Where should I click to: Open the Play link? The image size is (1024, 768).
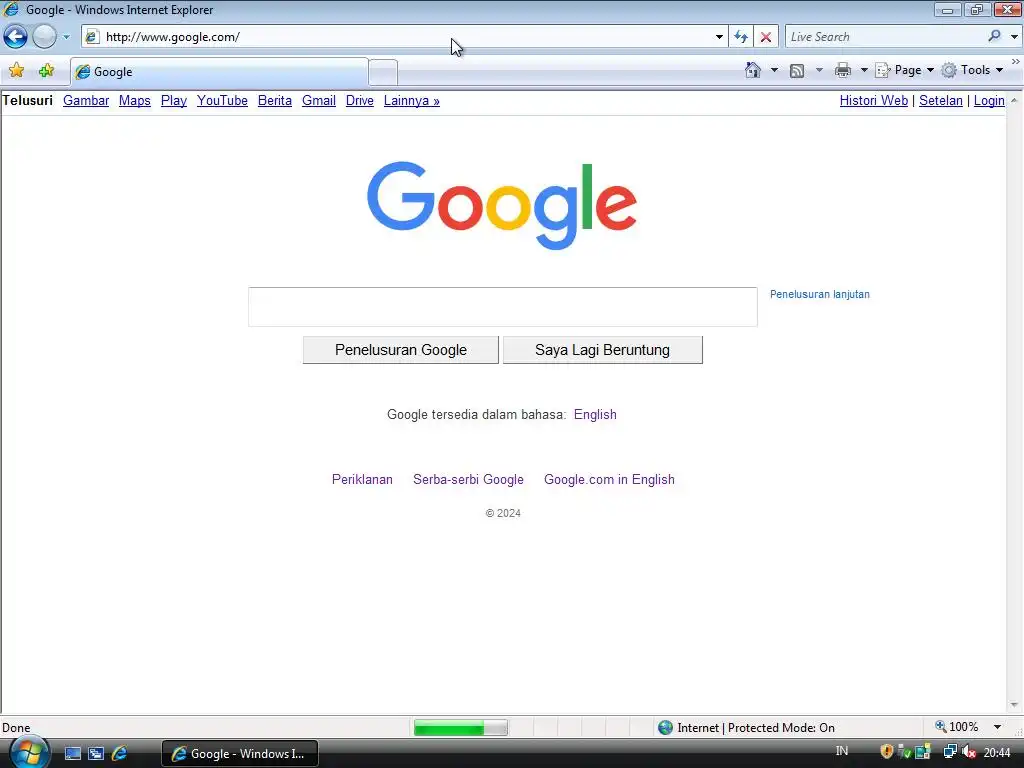coord(174,101)
